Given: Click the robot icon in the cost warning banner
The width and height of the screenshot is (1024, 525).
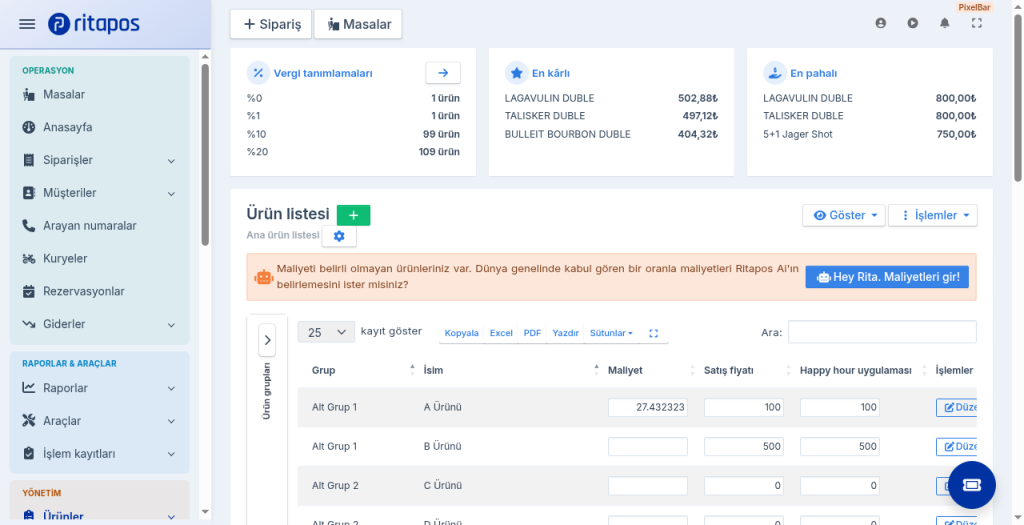Looking at the screenshot, I should coord(263,278).
